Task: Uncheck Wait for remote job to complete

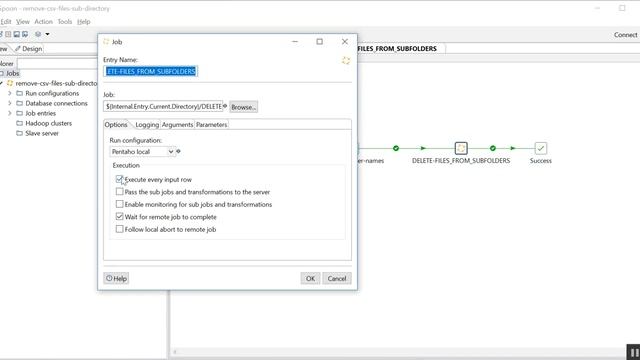Action: coord(119,216)
